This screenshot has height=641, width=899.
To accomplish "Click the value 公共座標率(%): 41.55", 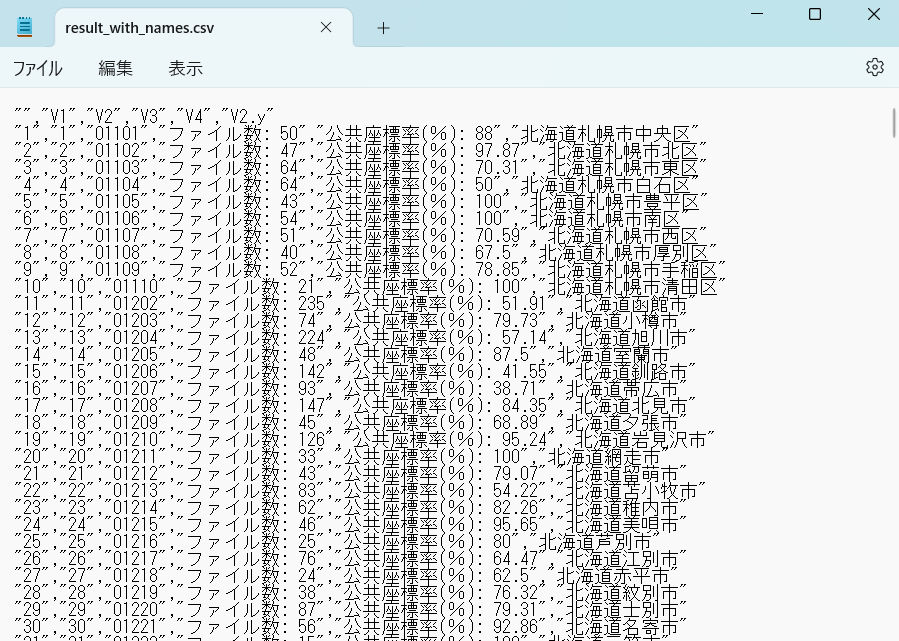I will click(x=448, y=372).
